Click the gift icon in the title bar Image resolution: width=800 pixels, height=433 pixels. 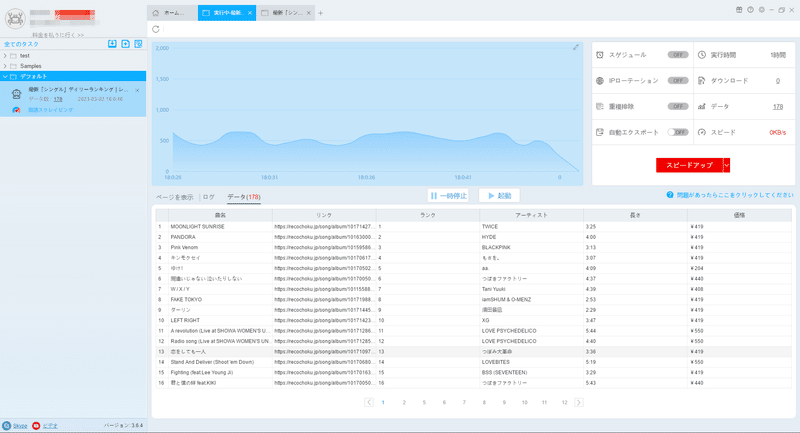click(x=739, y=10)
